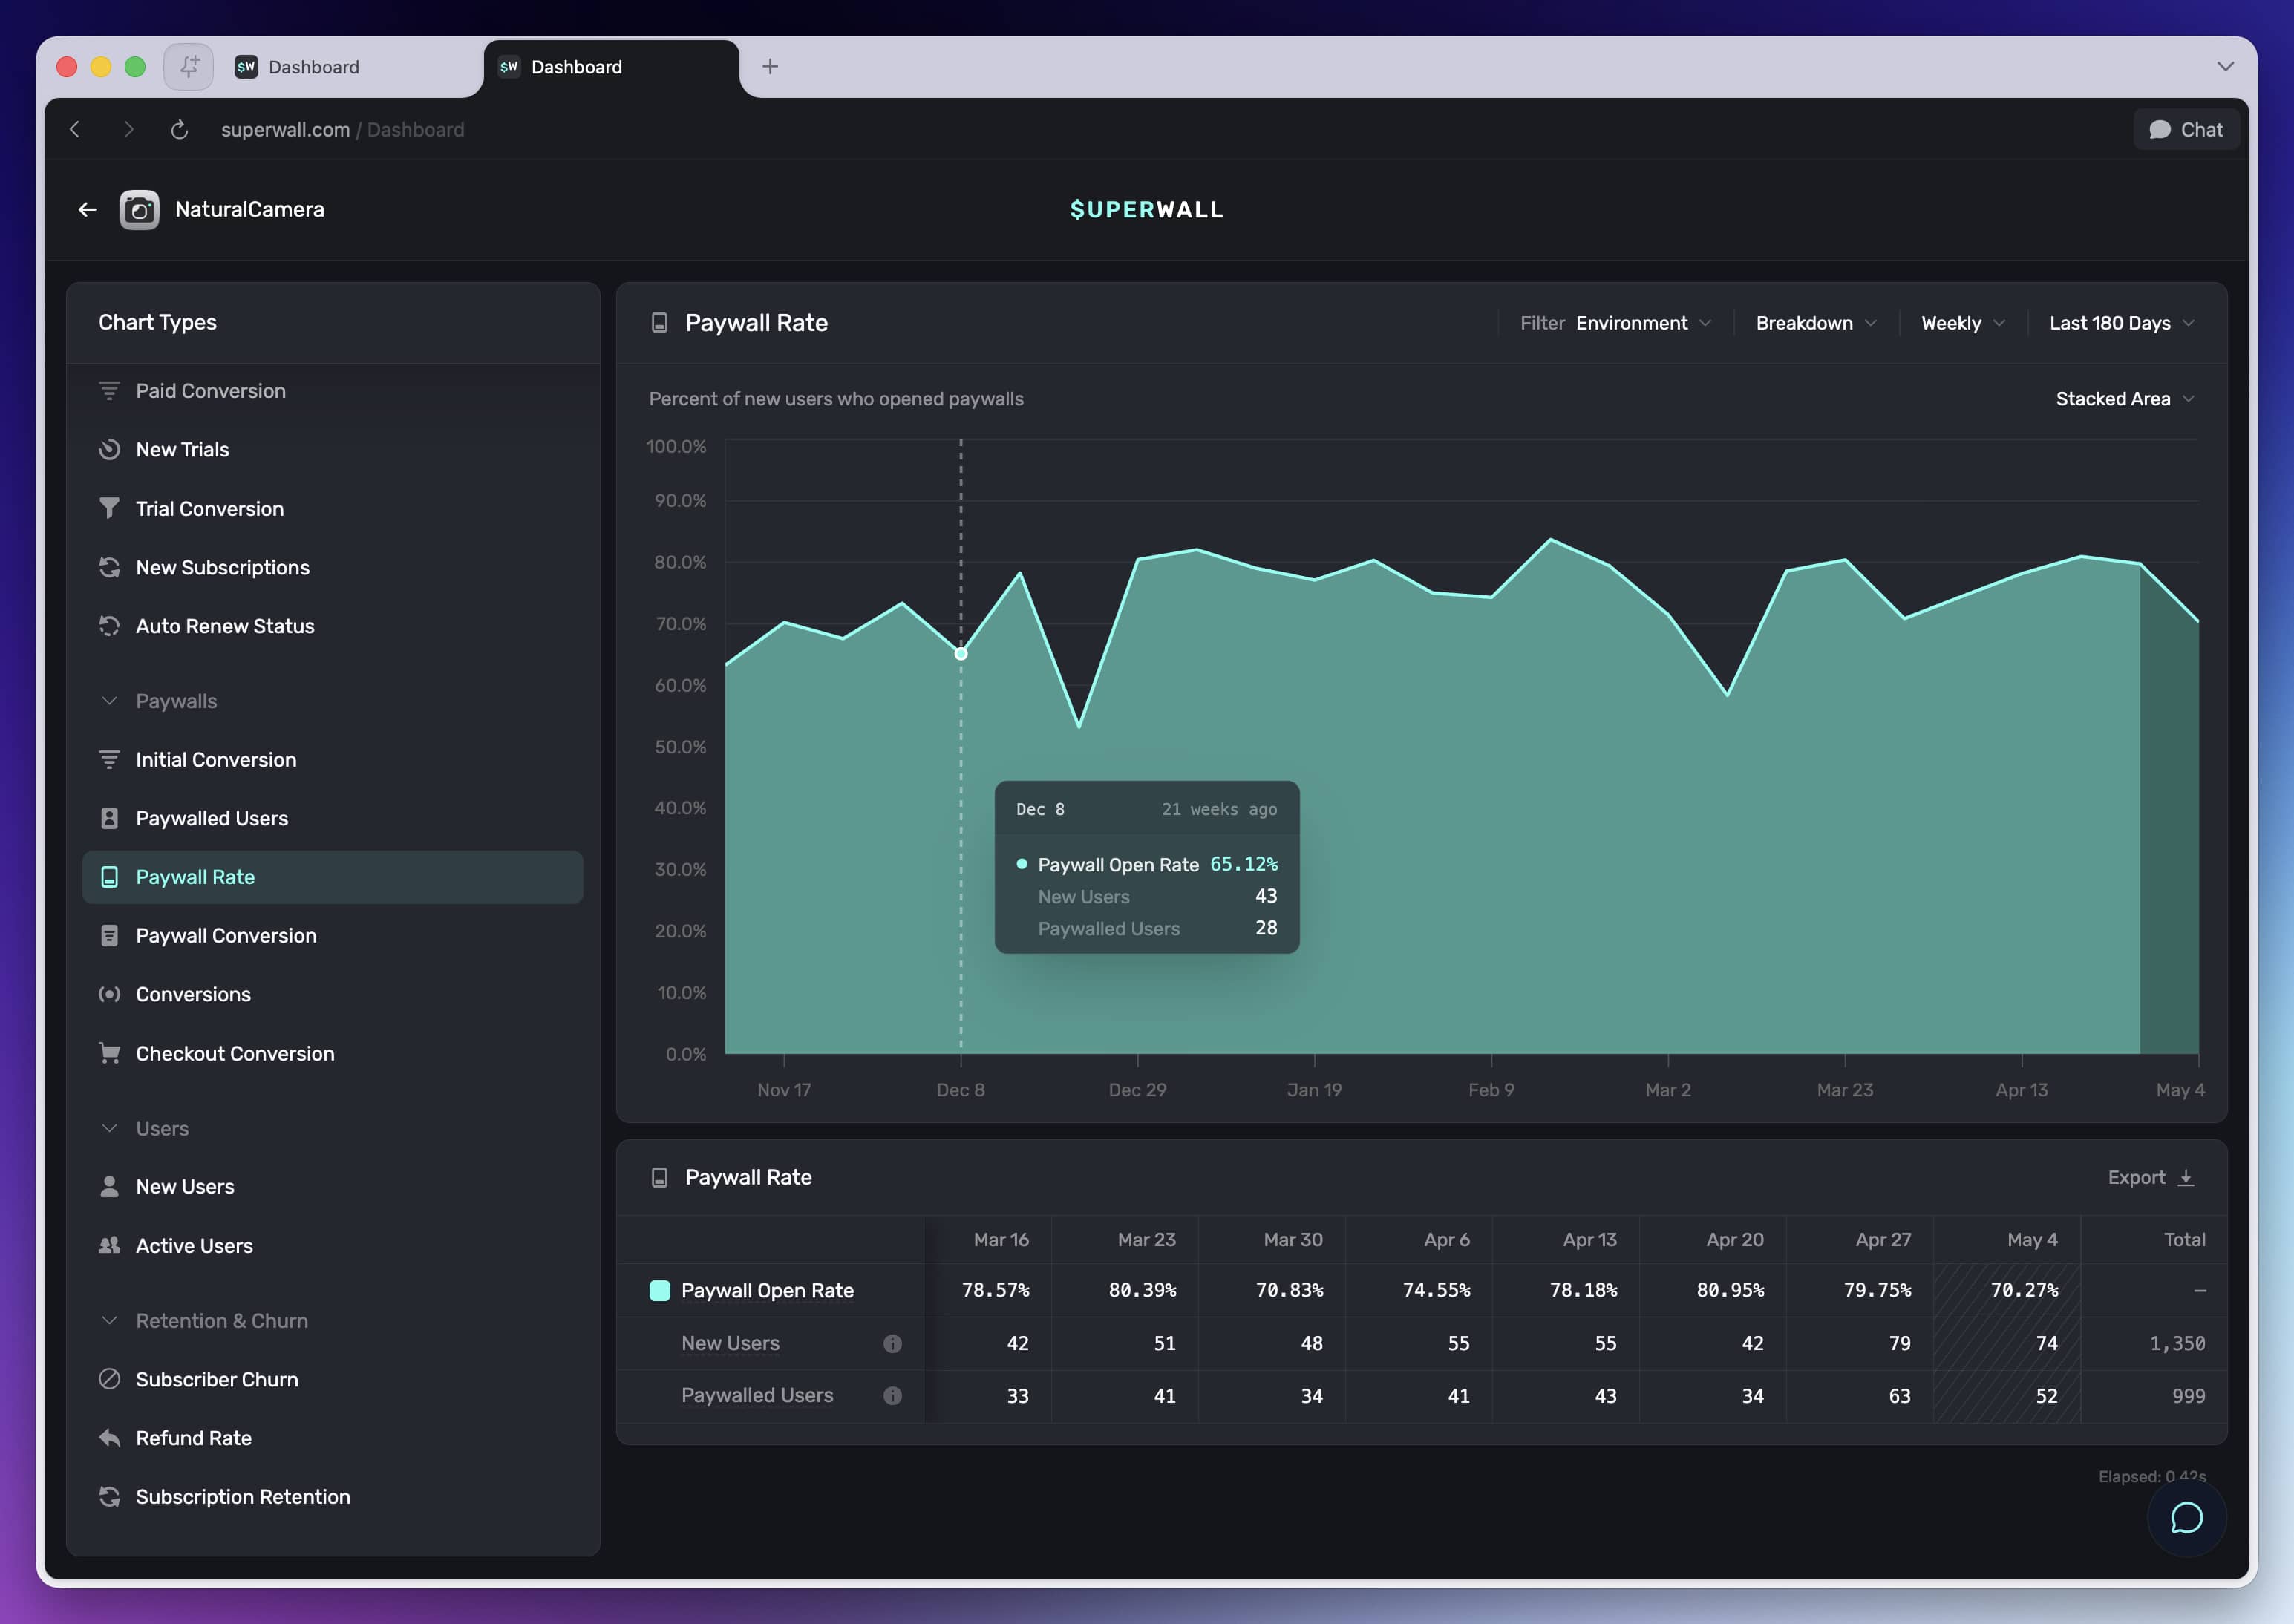The image size is (2294, 1624).
Task: Open the Subscriber Churn chart
Action: (x=332, y=1379)
